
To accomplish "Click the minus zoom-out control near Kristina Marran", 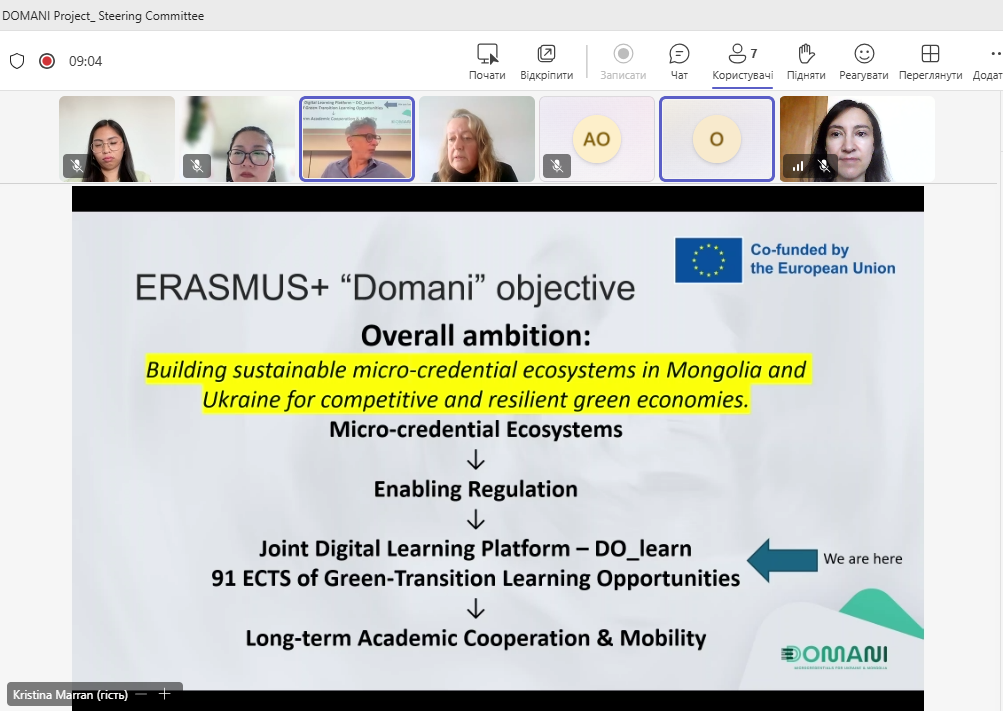I will click(142, 694).
